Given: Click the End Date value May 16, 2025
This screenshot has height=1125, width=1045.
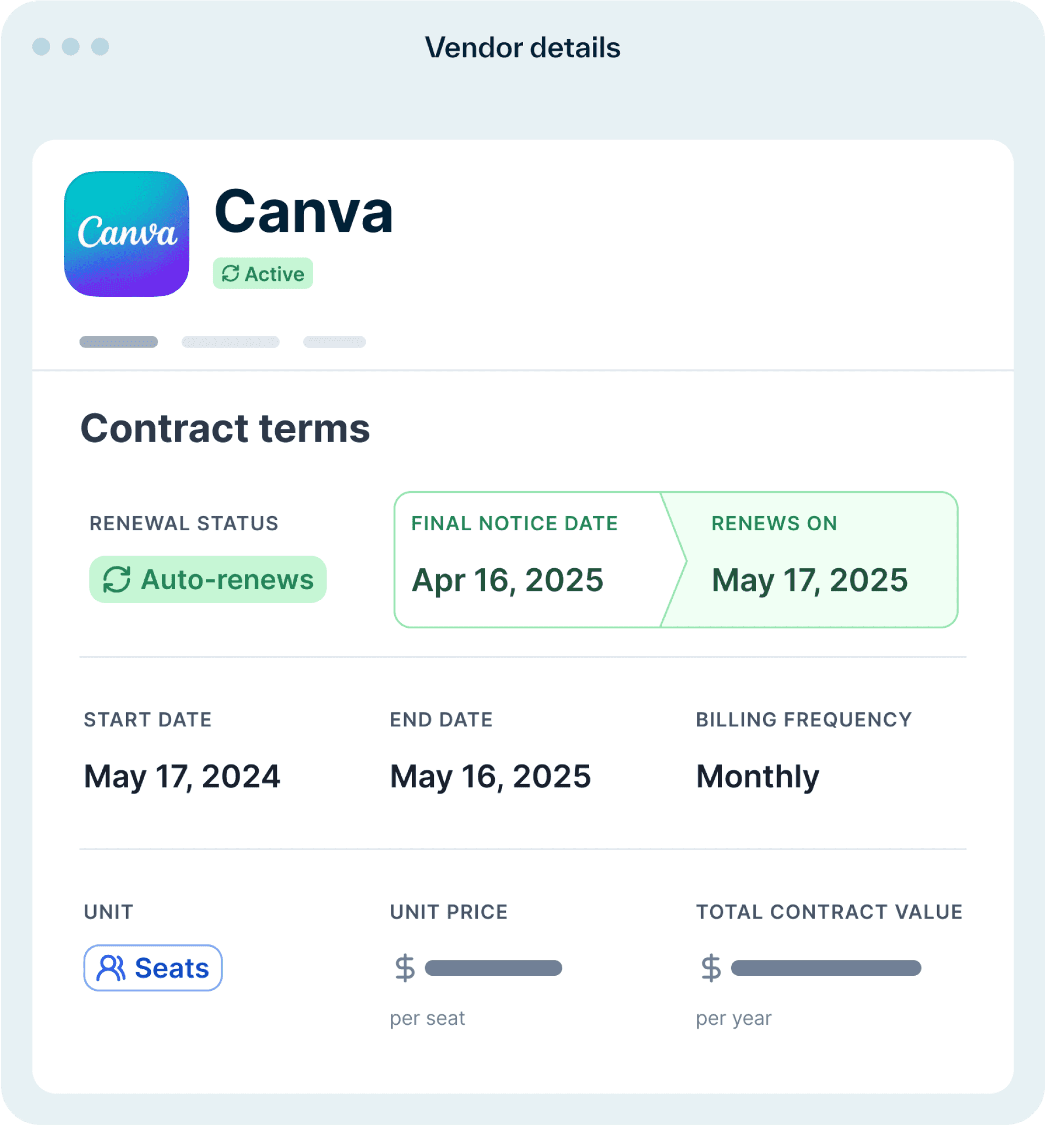Looking at the screenshot, I should click(490, 777).
